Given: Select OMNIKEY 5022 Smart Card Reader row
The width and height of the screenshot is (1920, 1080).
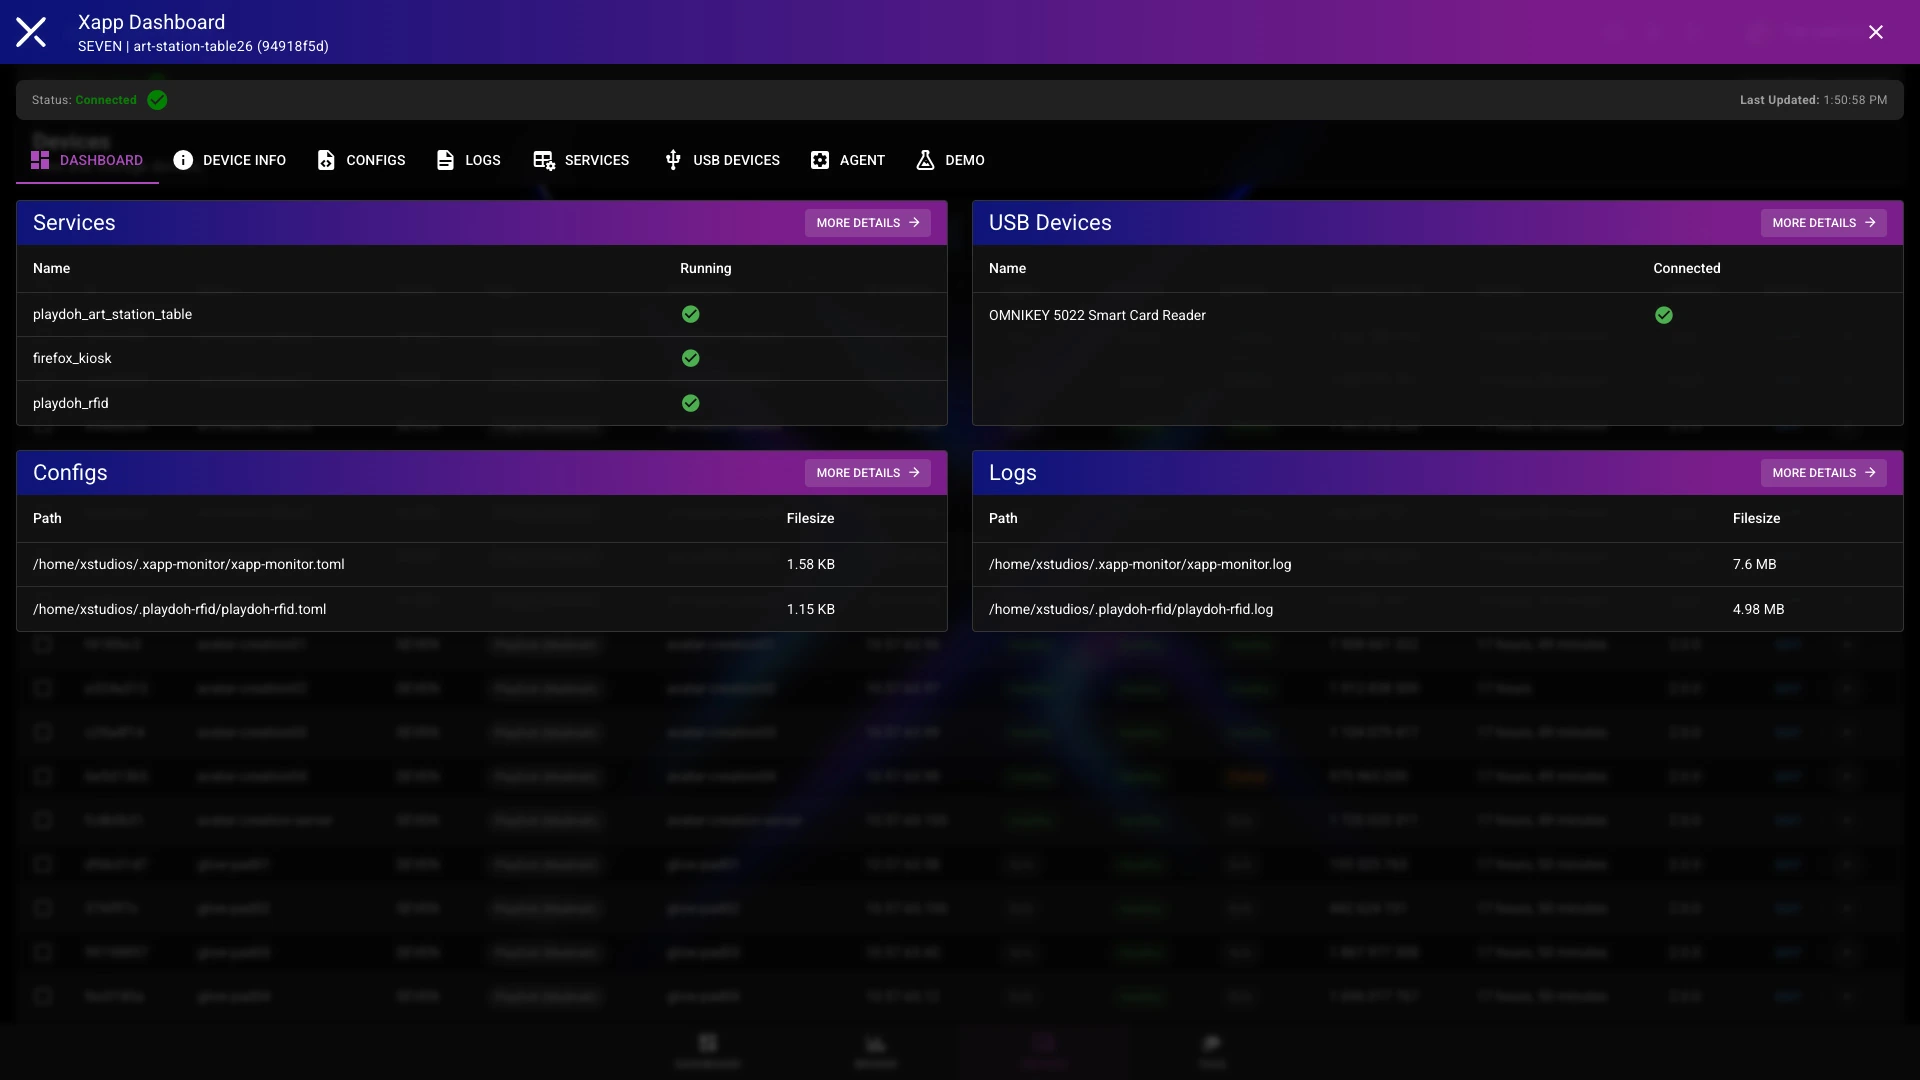Looking at the screenshot, I should coord(1437,315).
